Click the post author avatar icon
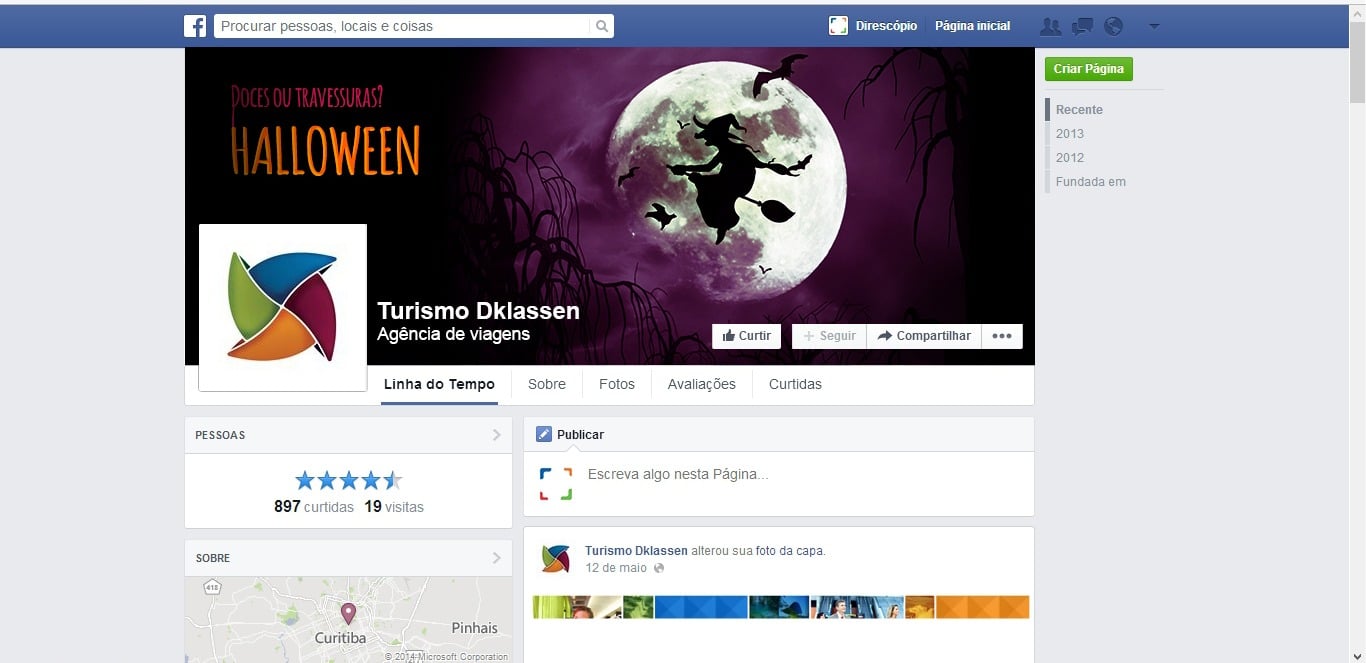The width and height of the screenshot is (1366, 663). (x=555, y=558)
